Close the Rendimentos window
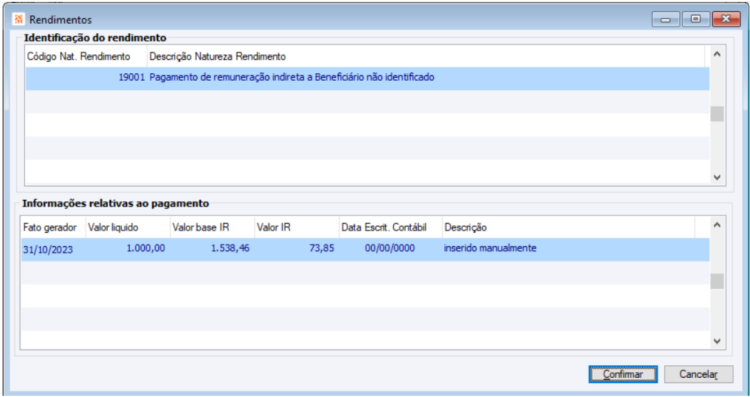This screenshot has height=397, width=750. (726, 19)
